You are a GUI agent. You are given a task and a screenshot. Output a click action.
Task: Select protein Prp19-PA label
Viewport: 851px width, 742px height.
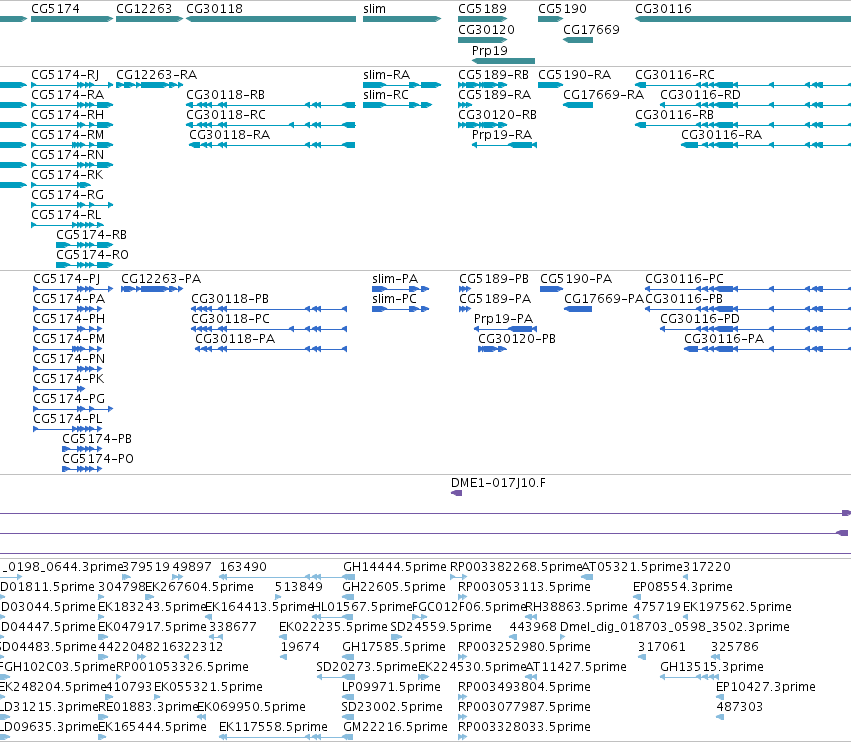pos(503,319)
